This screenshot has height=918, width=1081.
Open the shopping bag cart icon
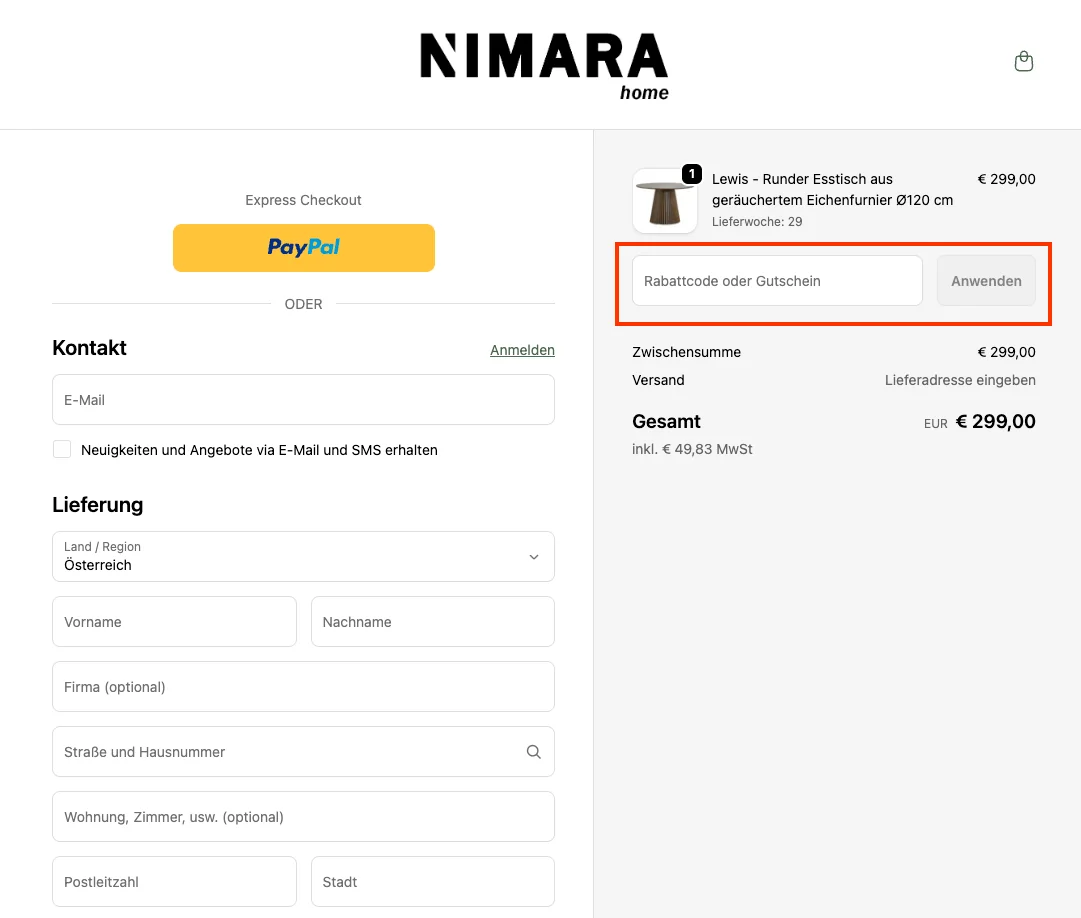[x=1024, y=61]
